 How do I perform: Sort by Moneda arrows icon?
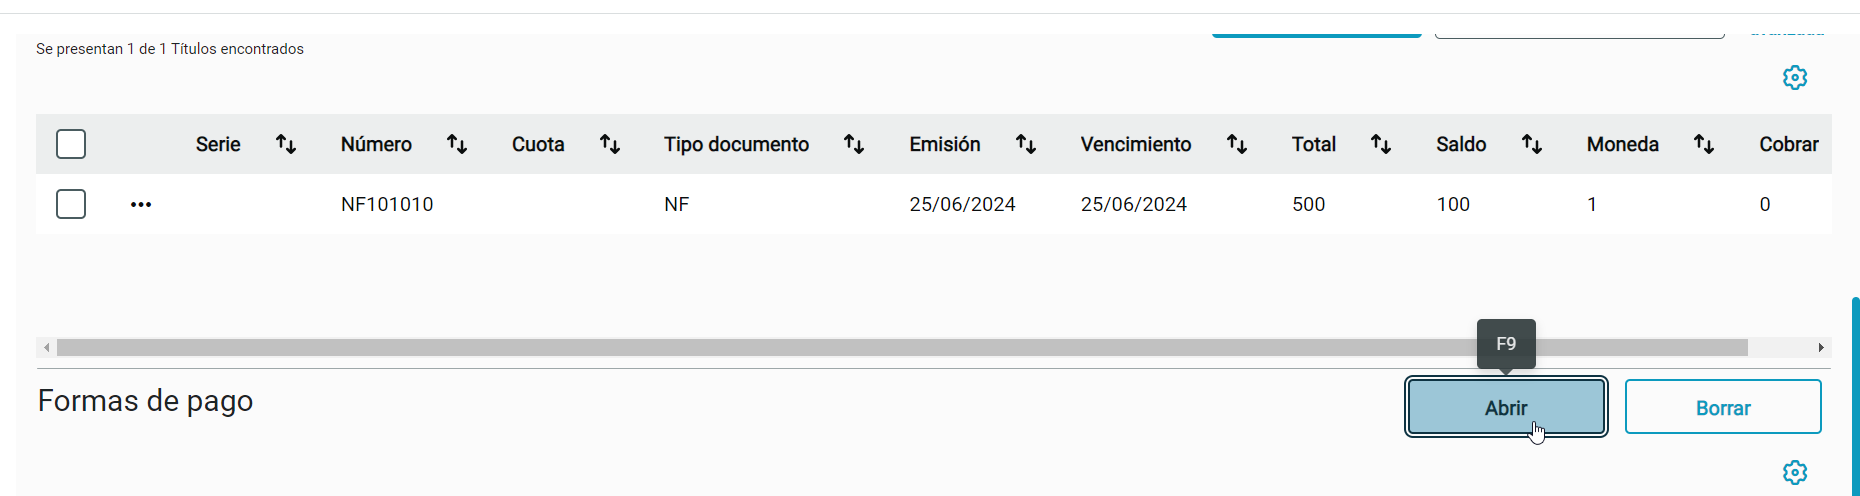click(x=1704, y=144)
